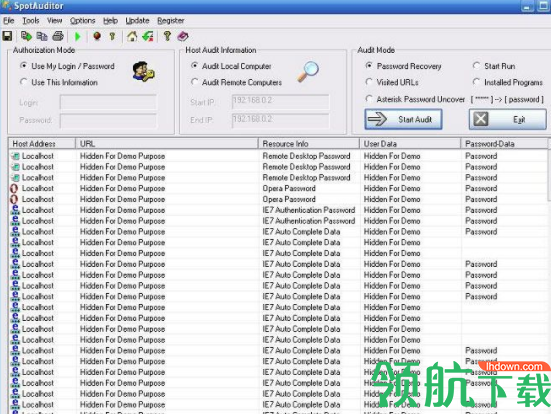The width and height of the screenshot is (551, 414).
Task: Click the Save floppy disk toolbar icon
Action: click(x=7, y=36)
